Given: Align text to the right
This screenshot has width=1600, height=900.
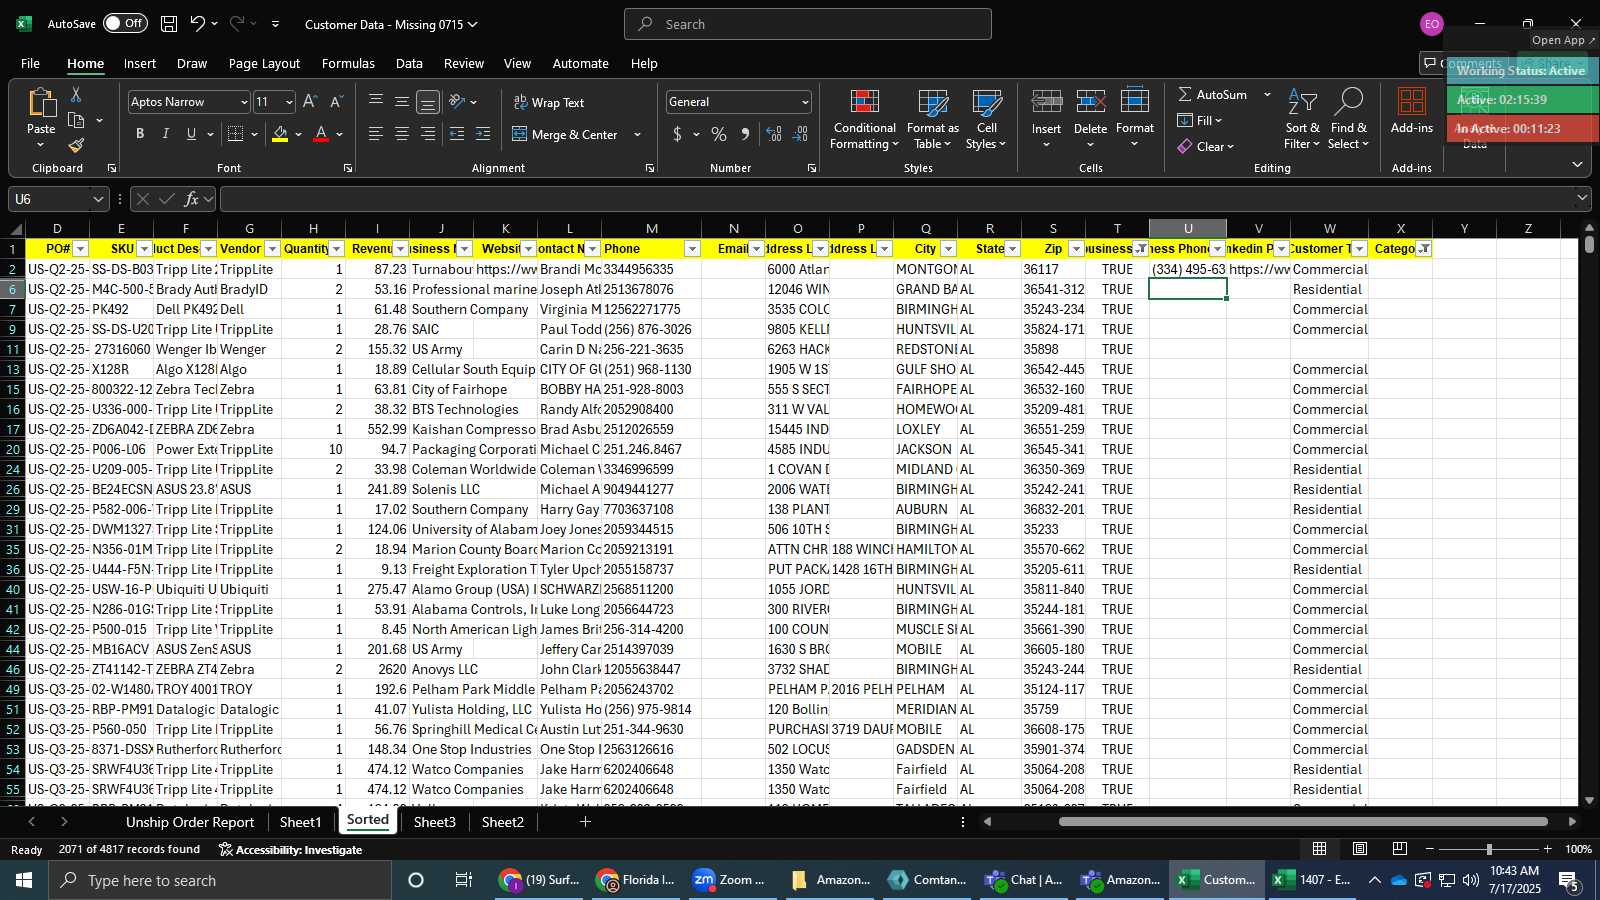Looking at the screenshot, I should (x=428, y=134).
